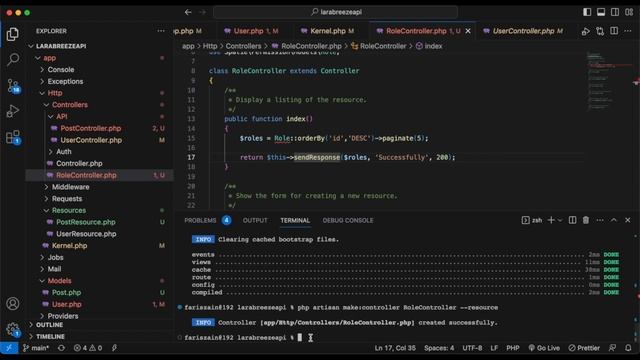Close the RoleController.php tab
640x360 pixels.
[x=468, y=31]
